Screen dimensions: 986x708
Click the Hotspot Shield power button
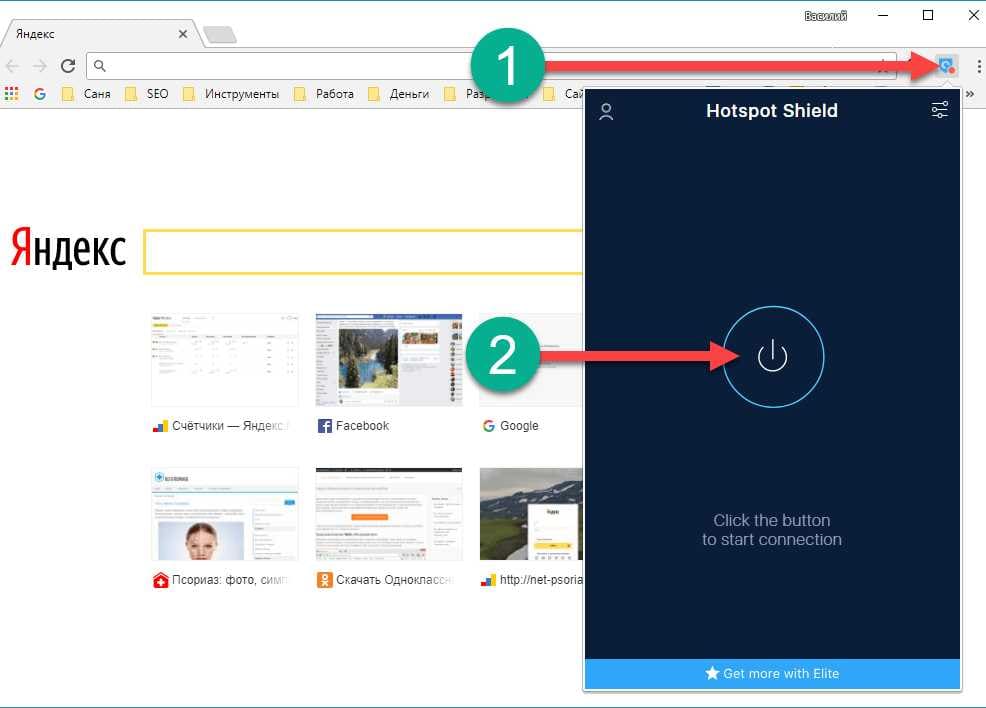point(773,357)
